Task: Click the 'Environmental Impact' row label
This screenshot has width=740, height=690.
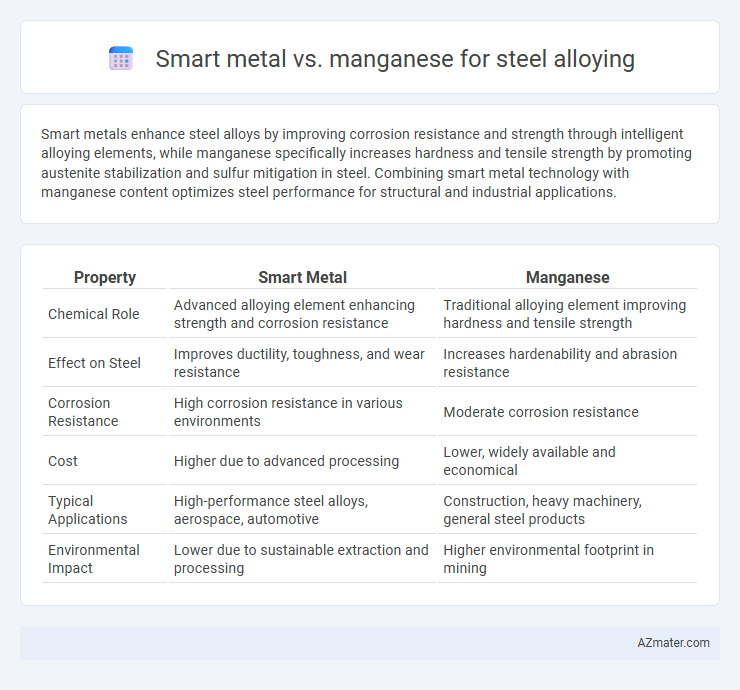Action: coord(93,559)
